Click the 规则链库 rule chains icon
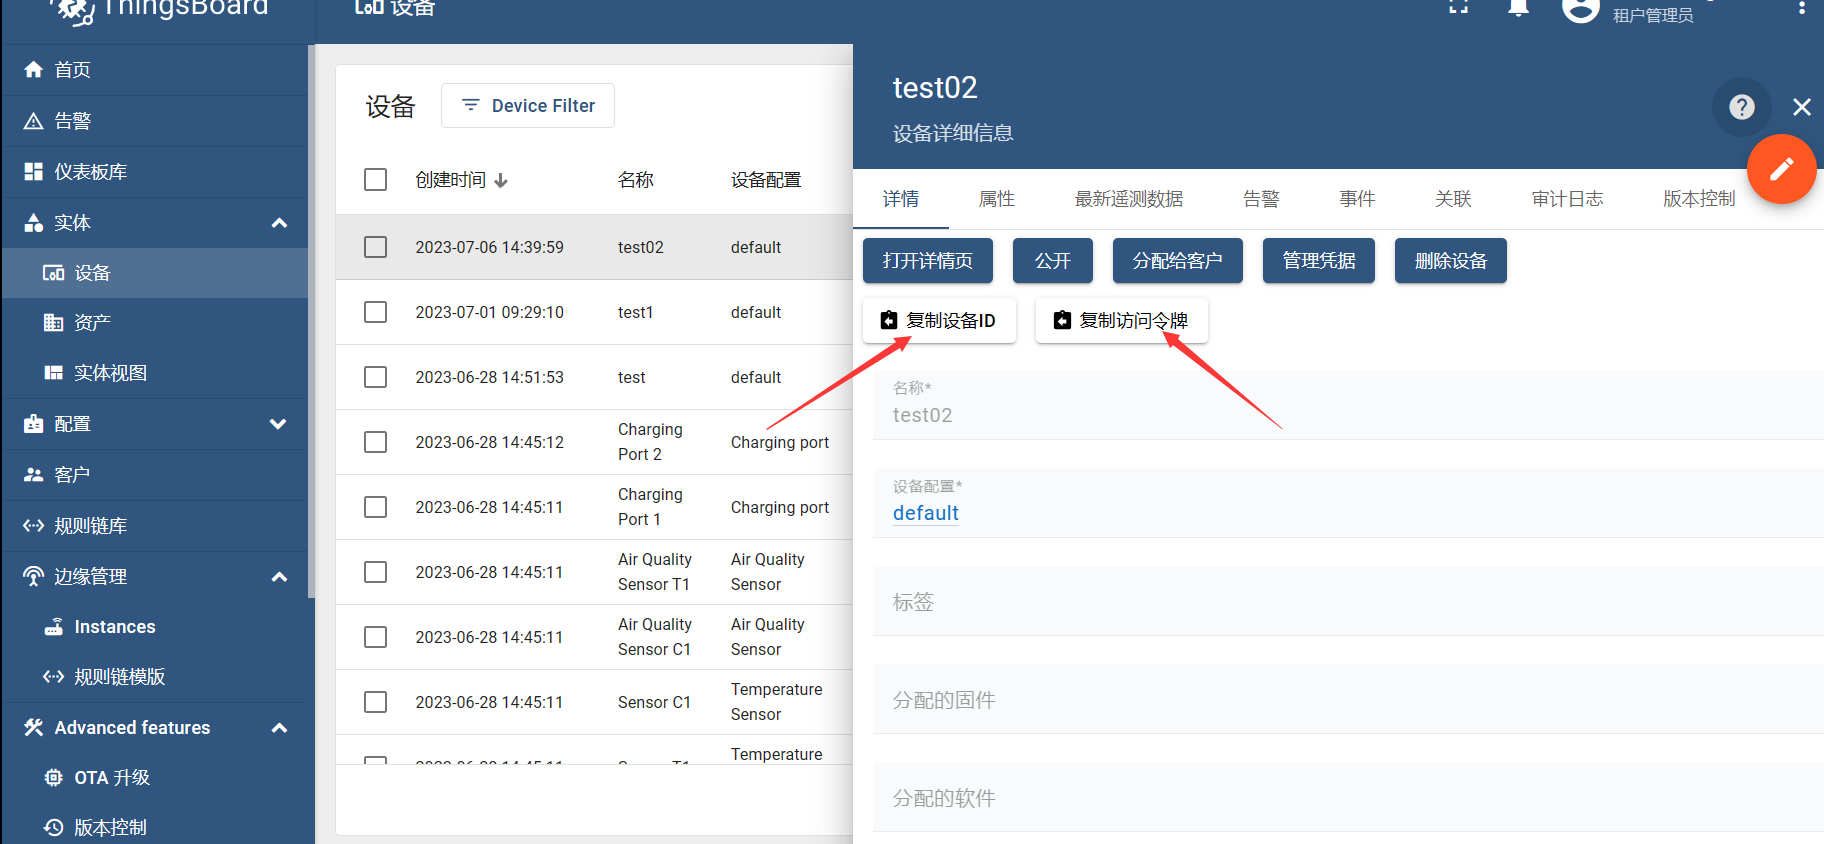 point(34,526)
